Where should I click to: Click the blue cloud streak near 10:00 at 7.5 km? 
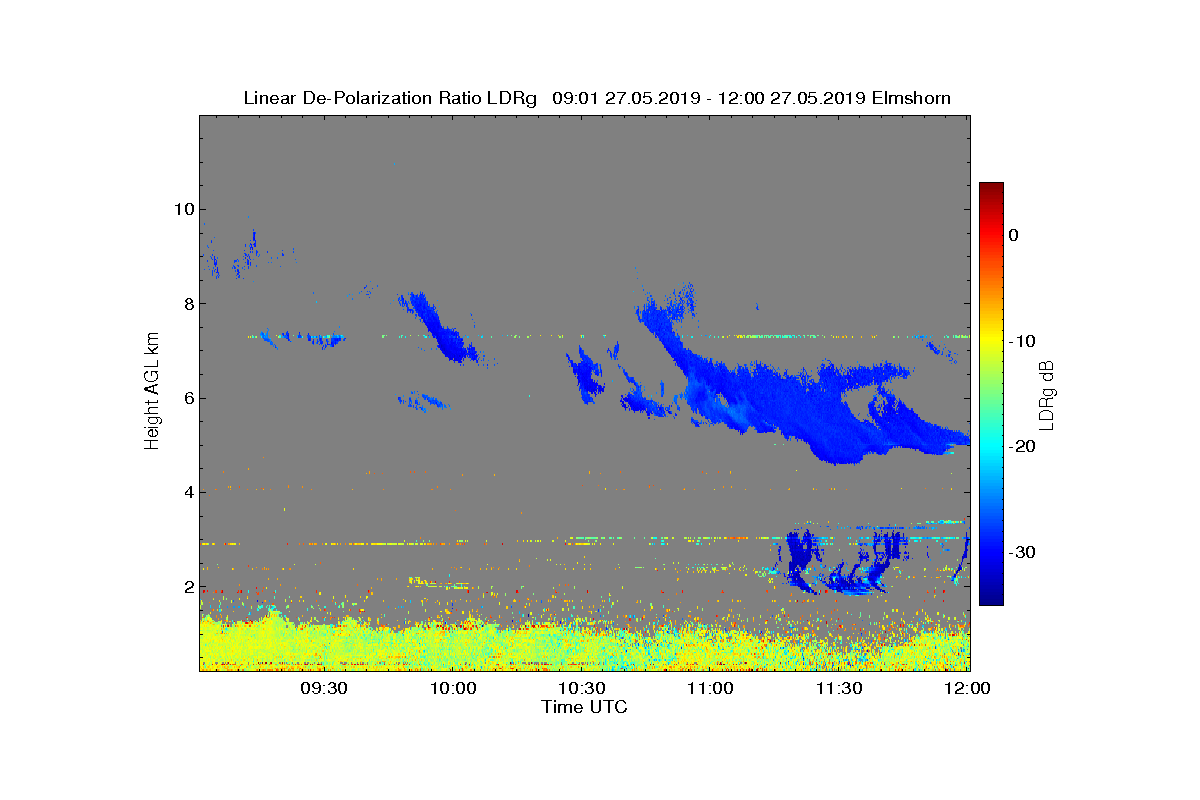pos(438,326)
